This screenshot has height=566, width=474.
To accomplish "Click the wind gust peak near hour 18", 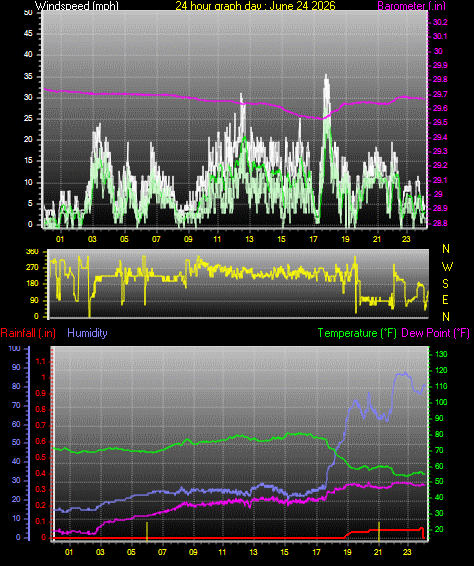I will coord(326,77).
